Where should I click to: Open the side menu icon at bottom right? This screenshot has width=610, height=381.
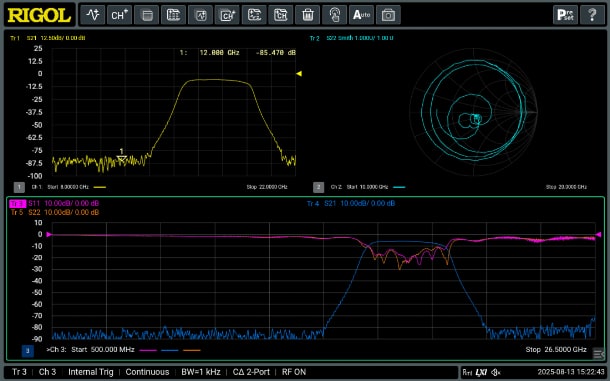[x=598, y=354]
